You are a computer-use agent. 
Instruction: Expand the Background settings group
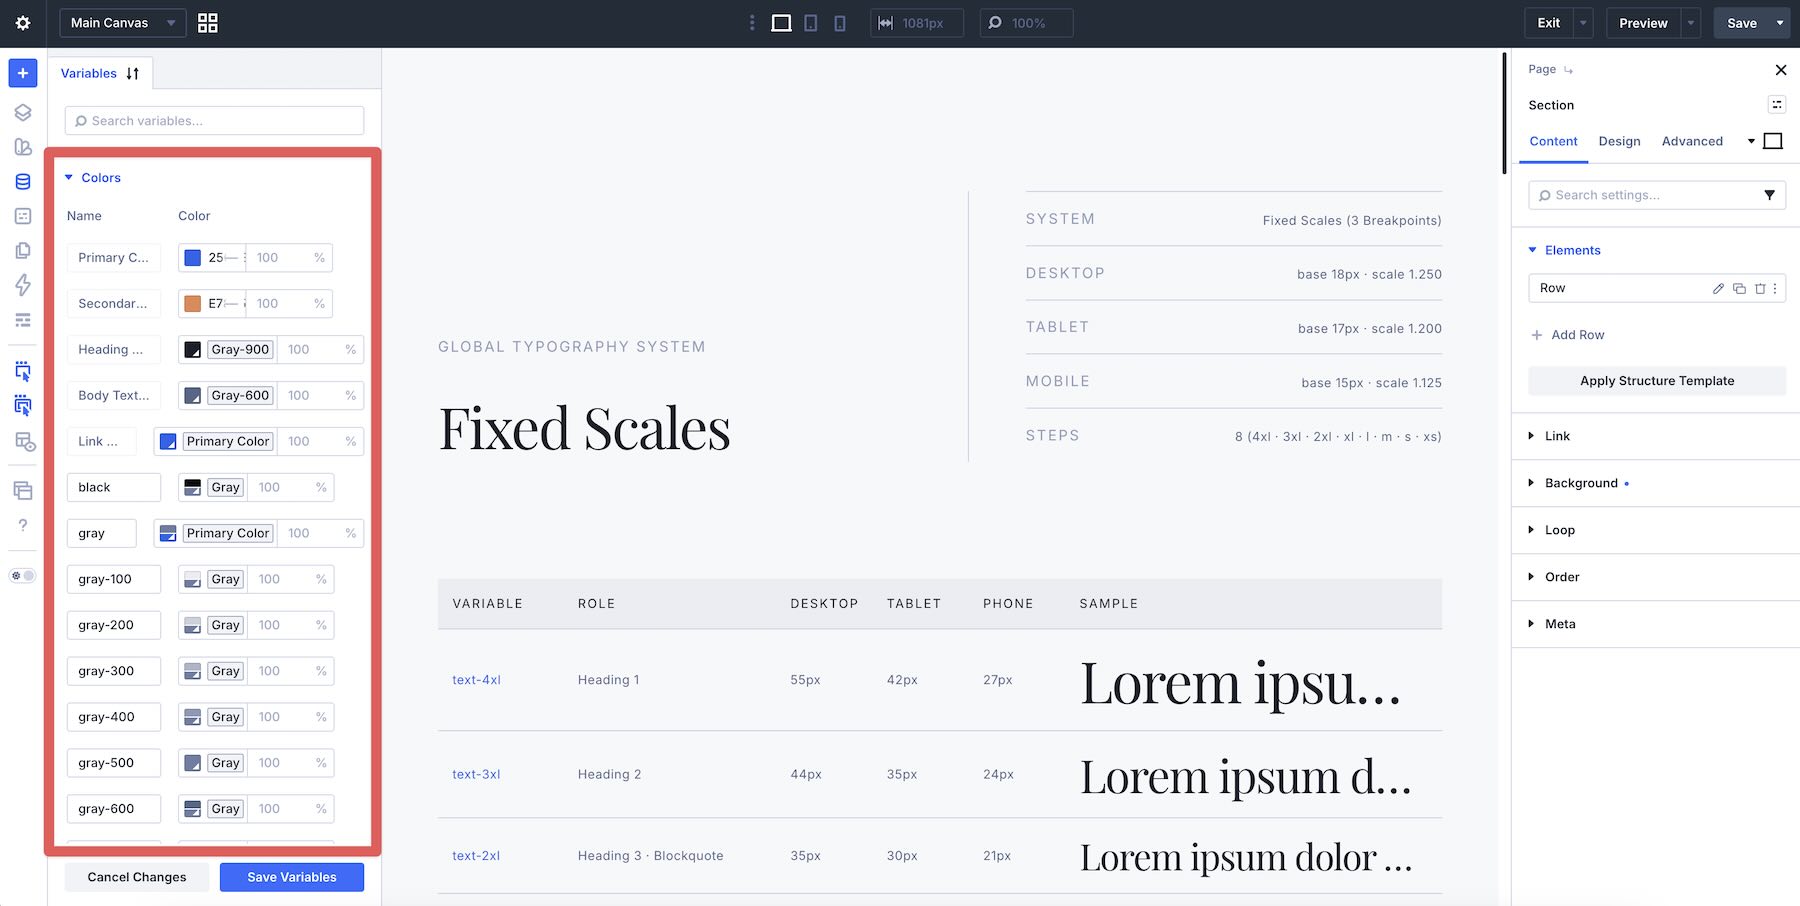[1531, 483]
